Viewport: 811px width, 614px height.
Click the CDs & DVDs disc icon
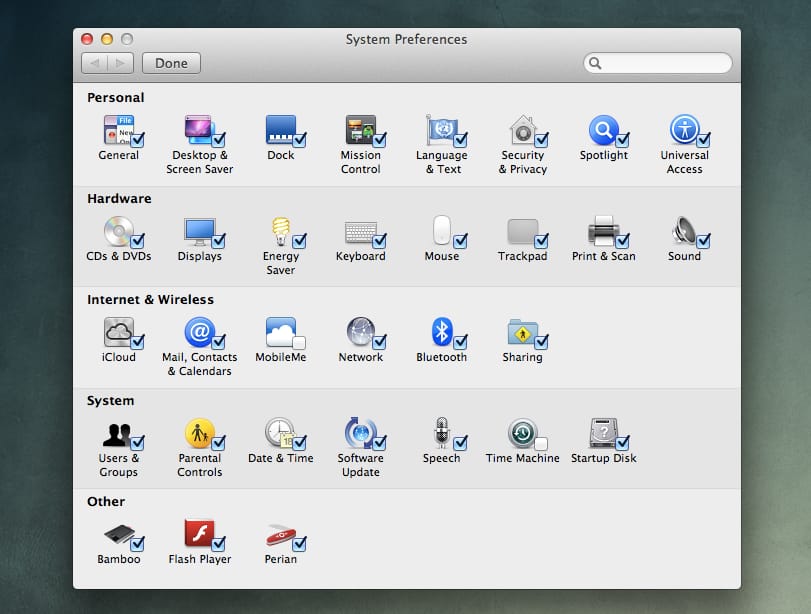tap(119, 231)
